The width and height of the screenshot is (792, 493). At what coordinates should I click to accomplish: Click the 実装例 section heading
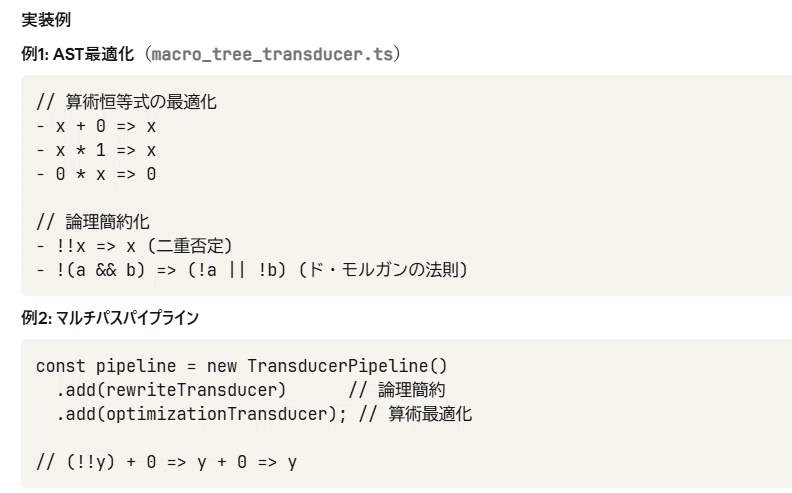46,20
